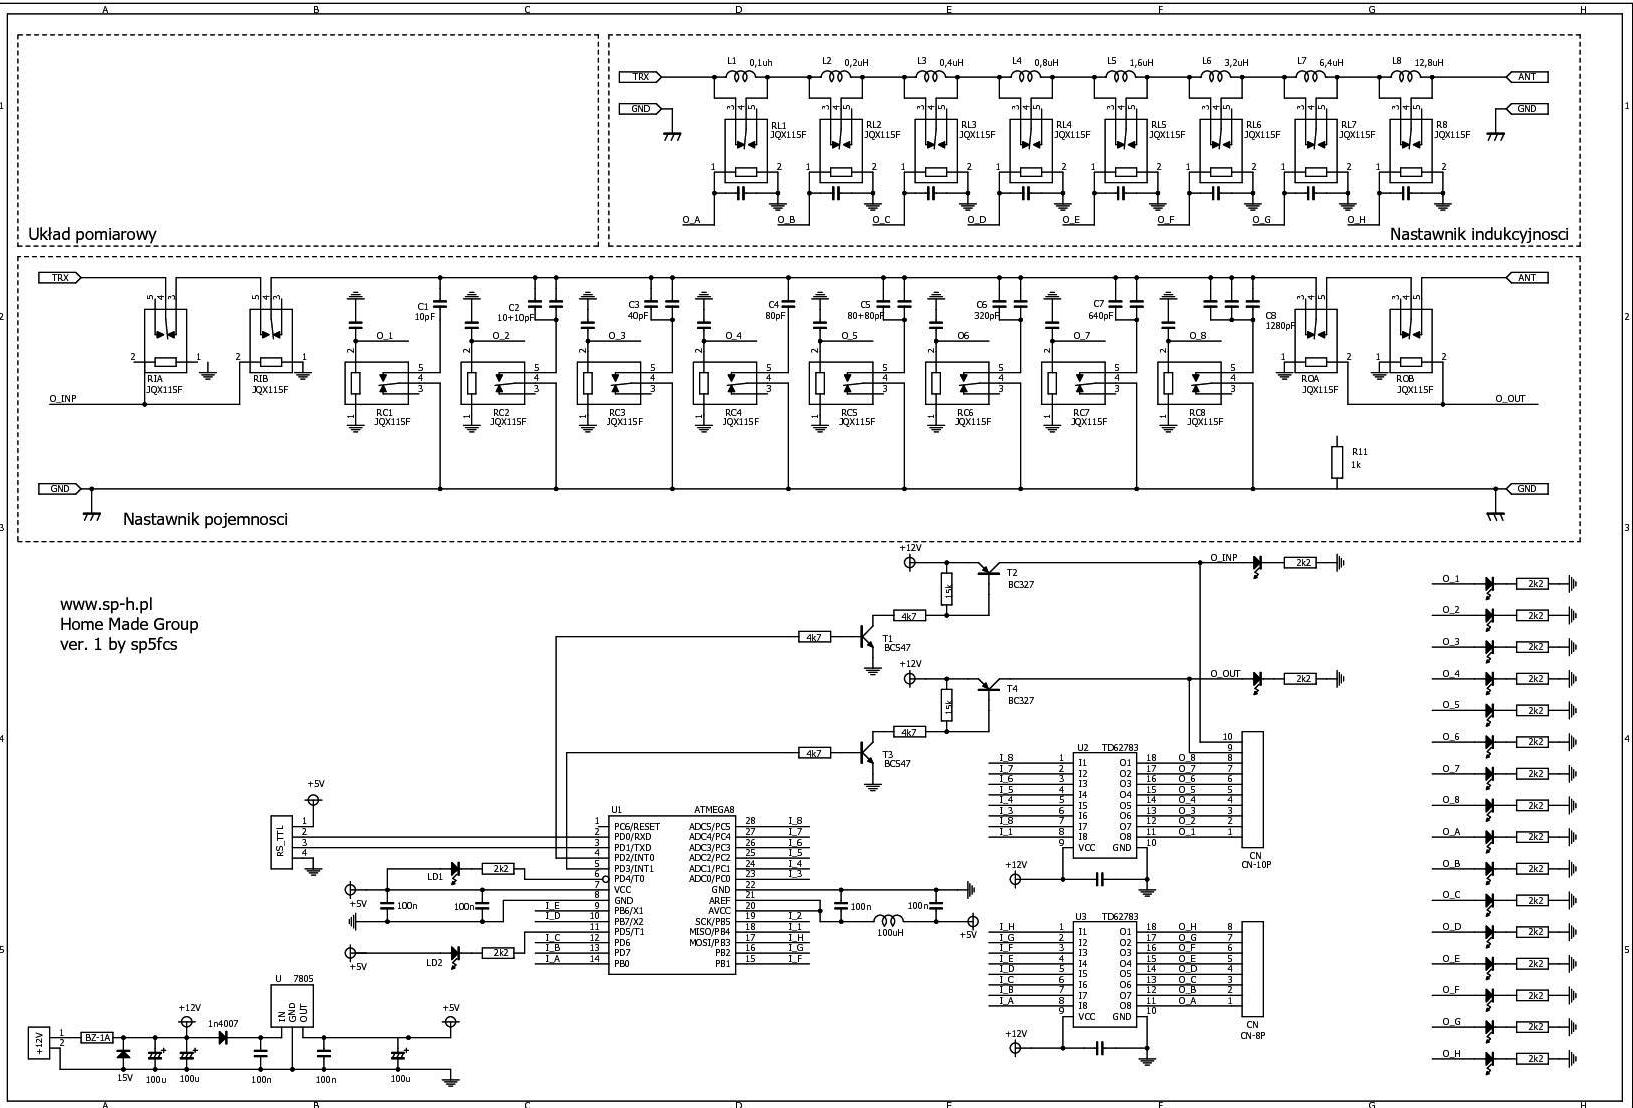Select the BZ-1A fuse symbol

(x=97, y=1038)
